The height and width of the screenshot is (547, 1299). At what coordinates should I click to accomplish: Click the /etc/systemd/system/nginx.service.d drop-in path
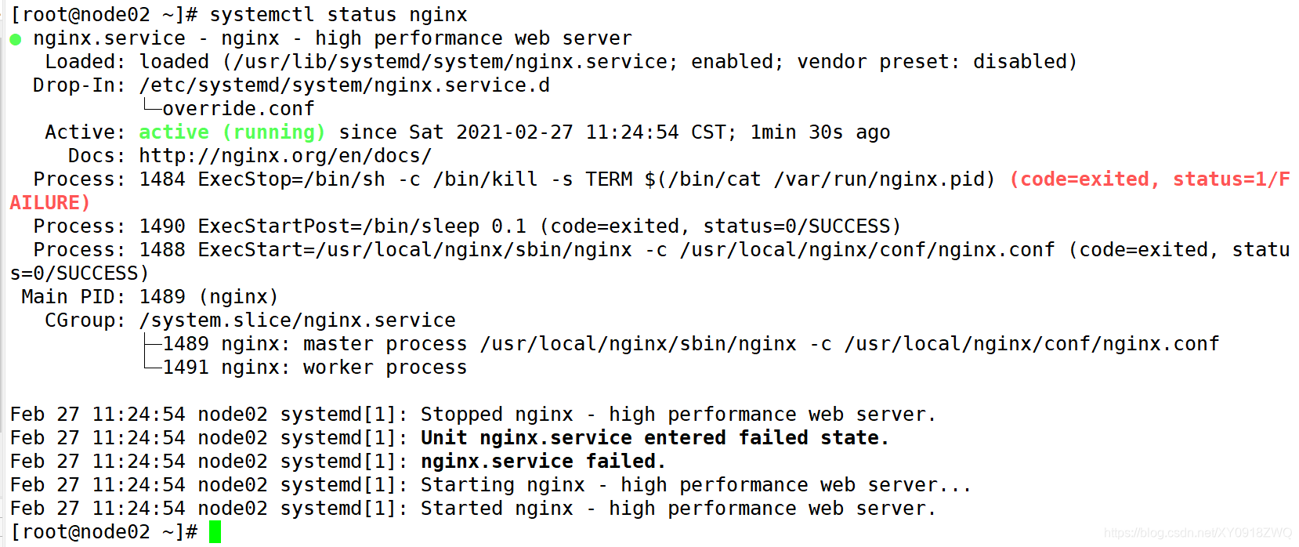point(344,85)
